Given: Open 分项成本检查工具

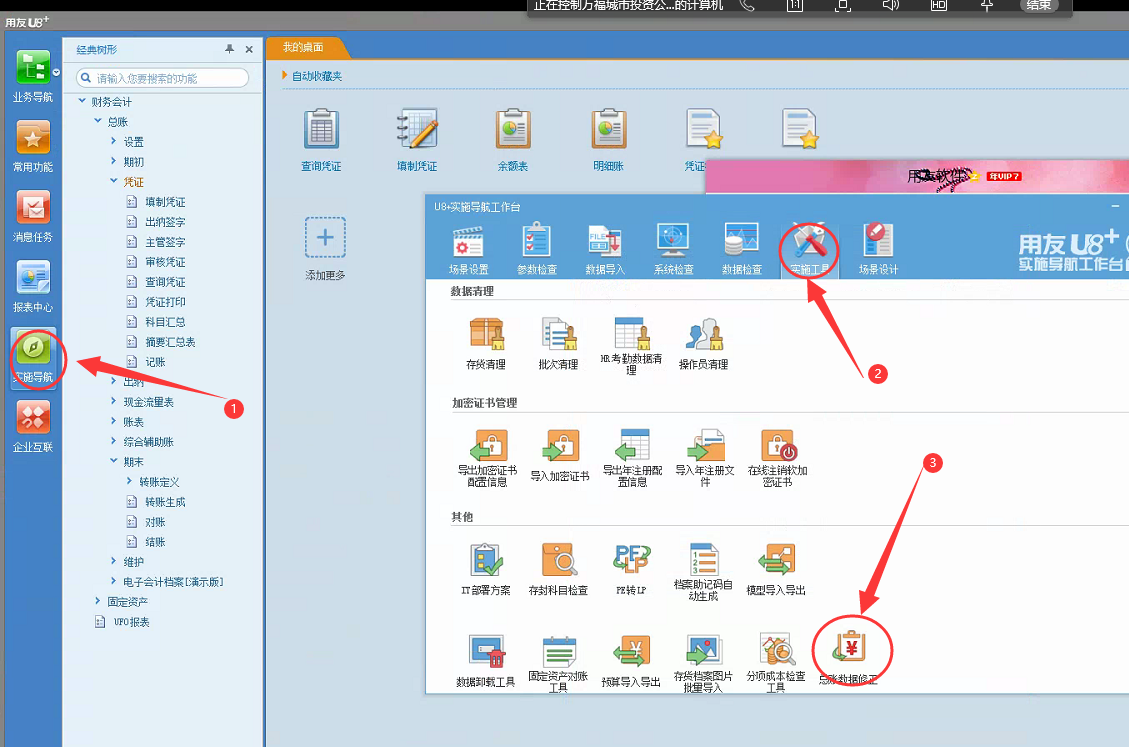Looking at the screenshot, I should click(776, 664).
